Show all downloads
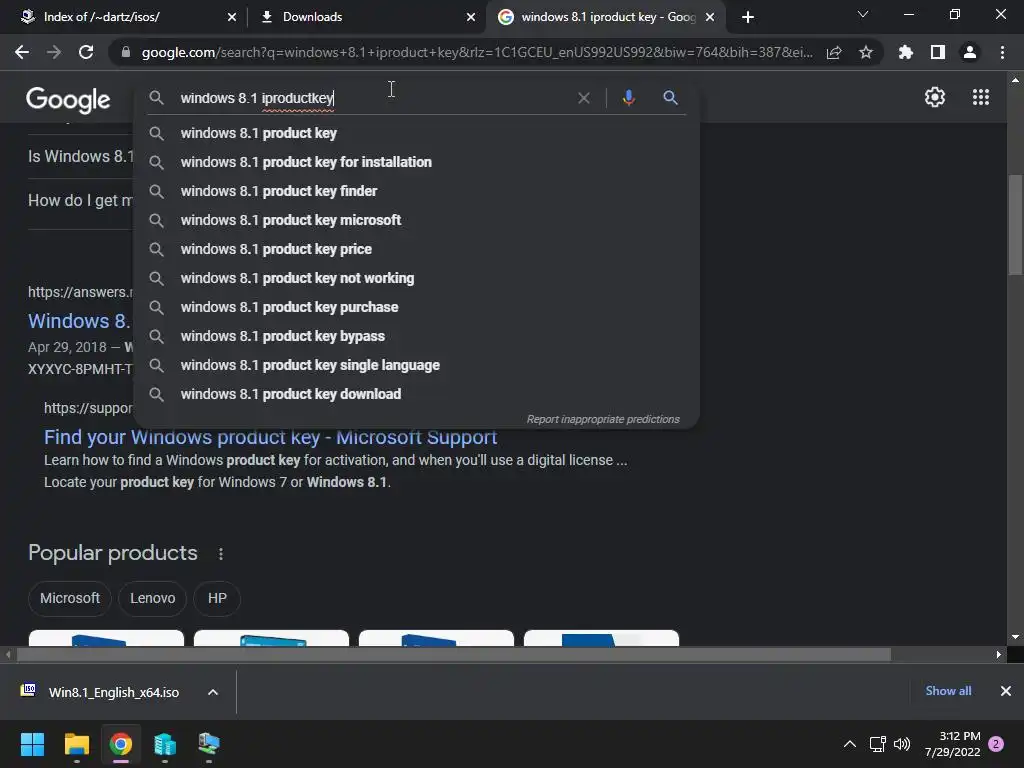Screen dimensions: 1024x768 [948, 691]
